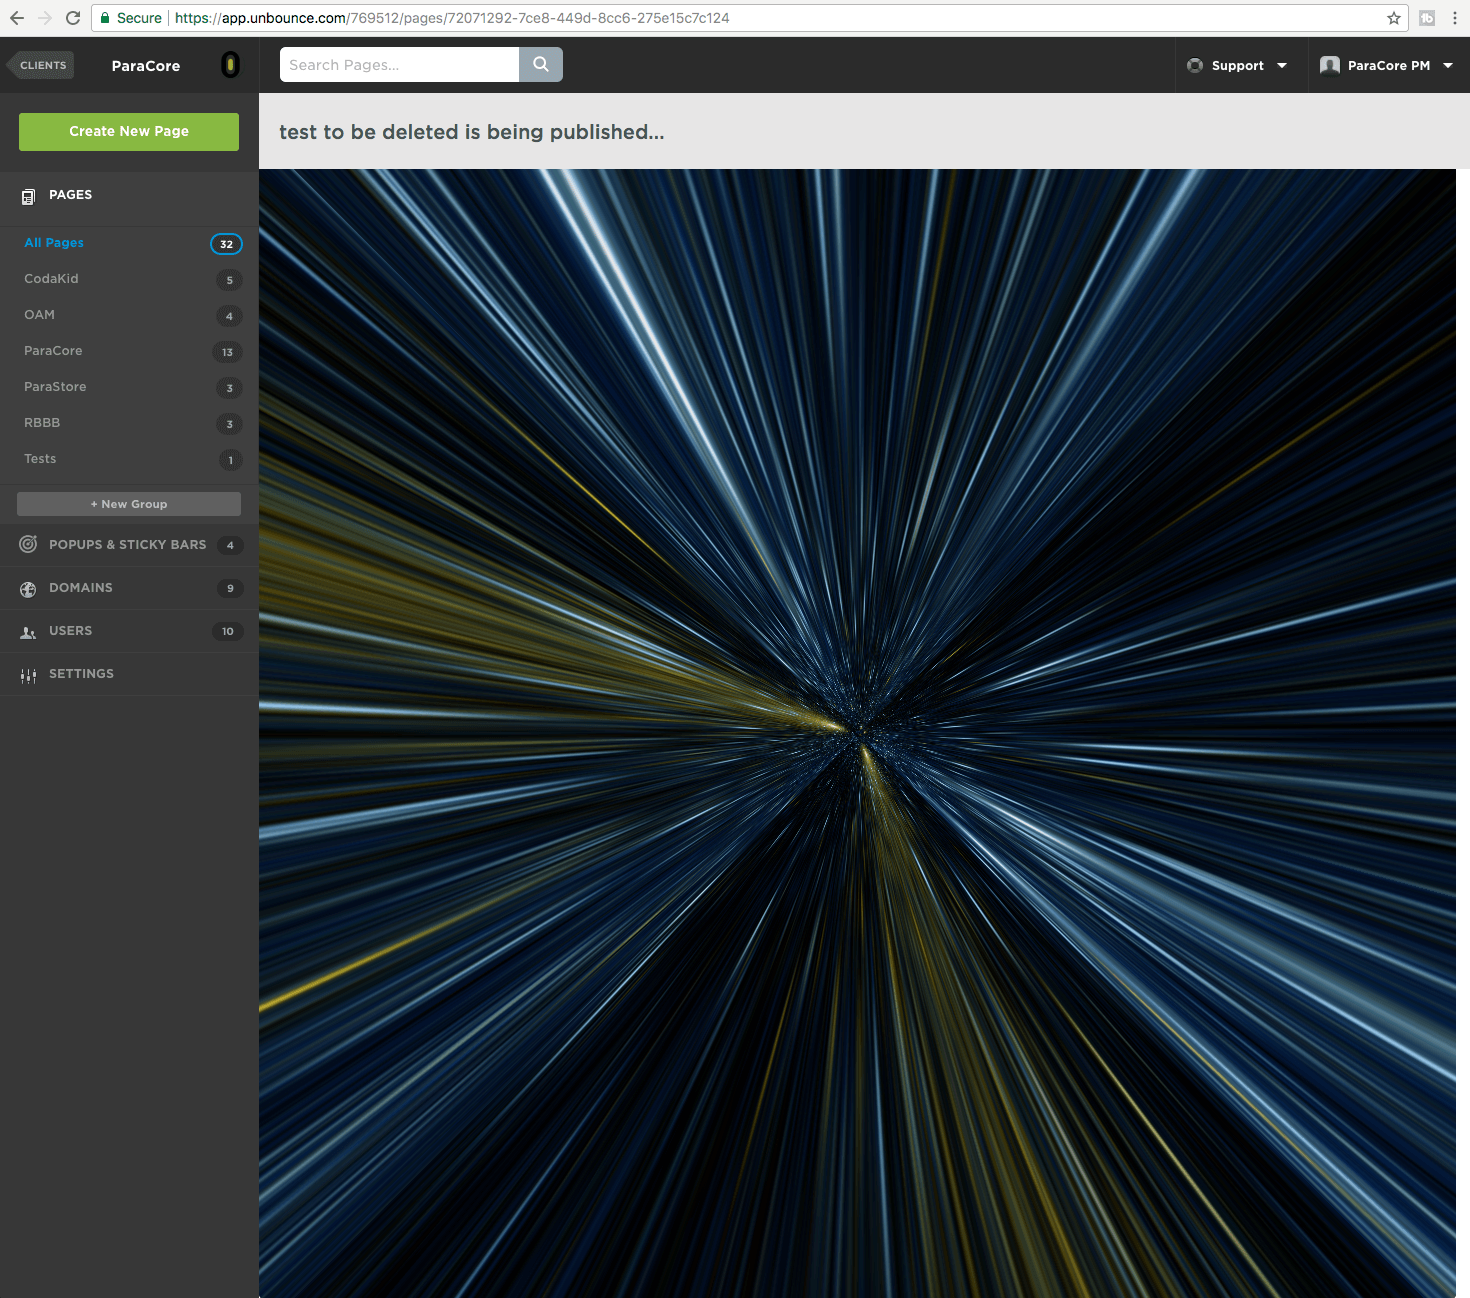Click the Create New Page button
This screenshot has height=1298, width=1470.
[x=129, y=132]
